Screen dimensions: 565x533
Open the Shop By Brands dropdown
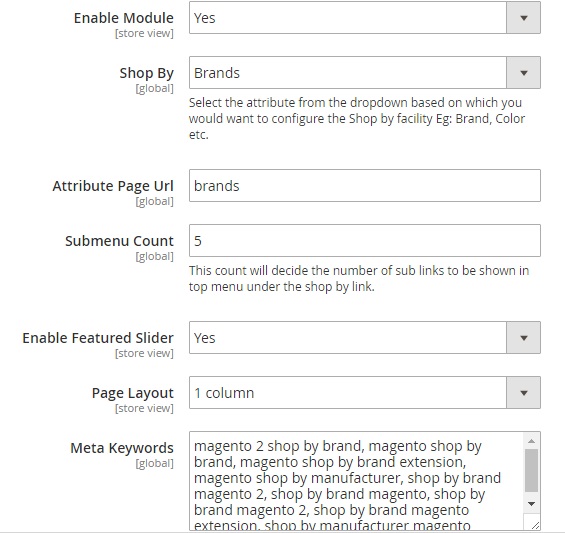[365, 72]
